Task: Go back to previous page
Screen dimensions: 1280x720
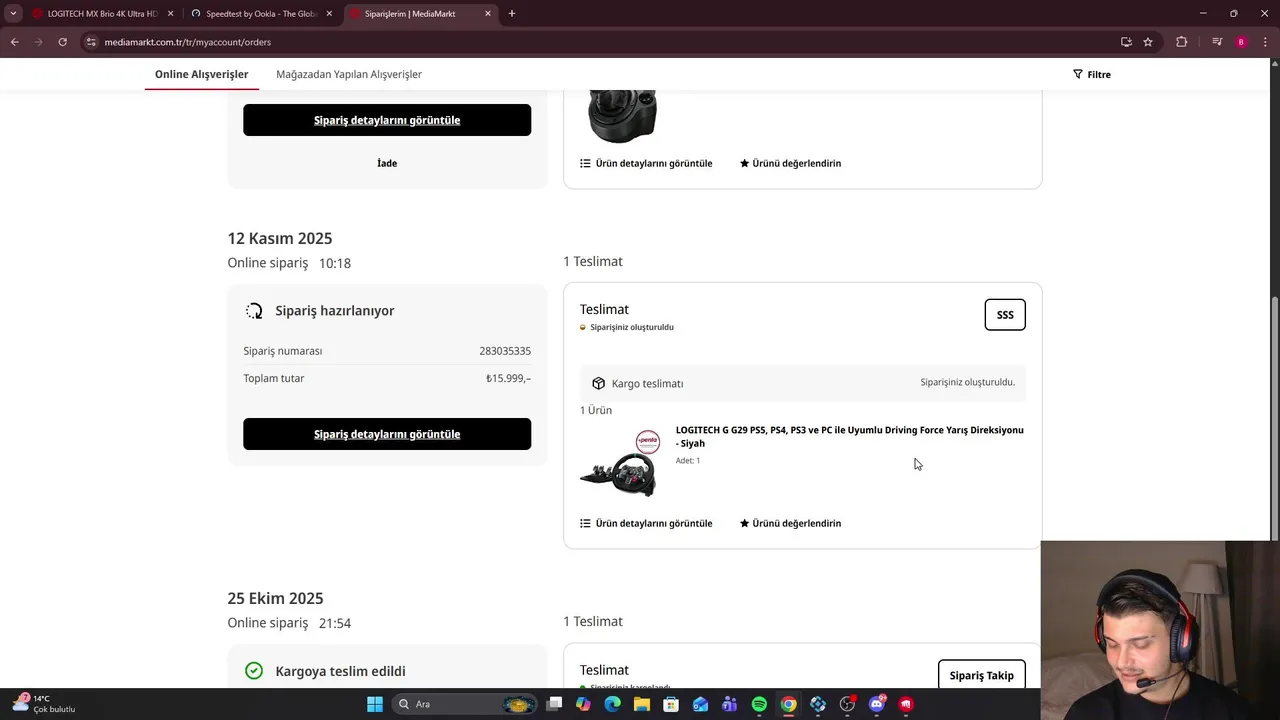Action: coord(14,42)
